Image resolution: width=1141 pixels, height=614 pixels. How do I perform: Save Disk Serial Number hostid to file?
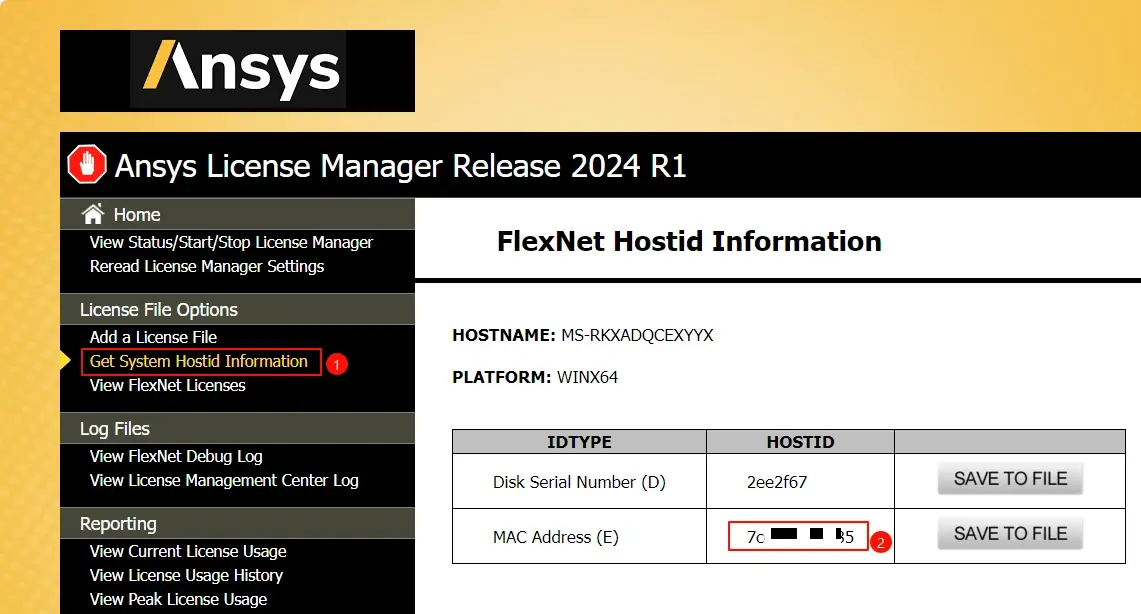(x=1010, y=479)
